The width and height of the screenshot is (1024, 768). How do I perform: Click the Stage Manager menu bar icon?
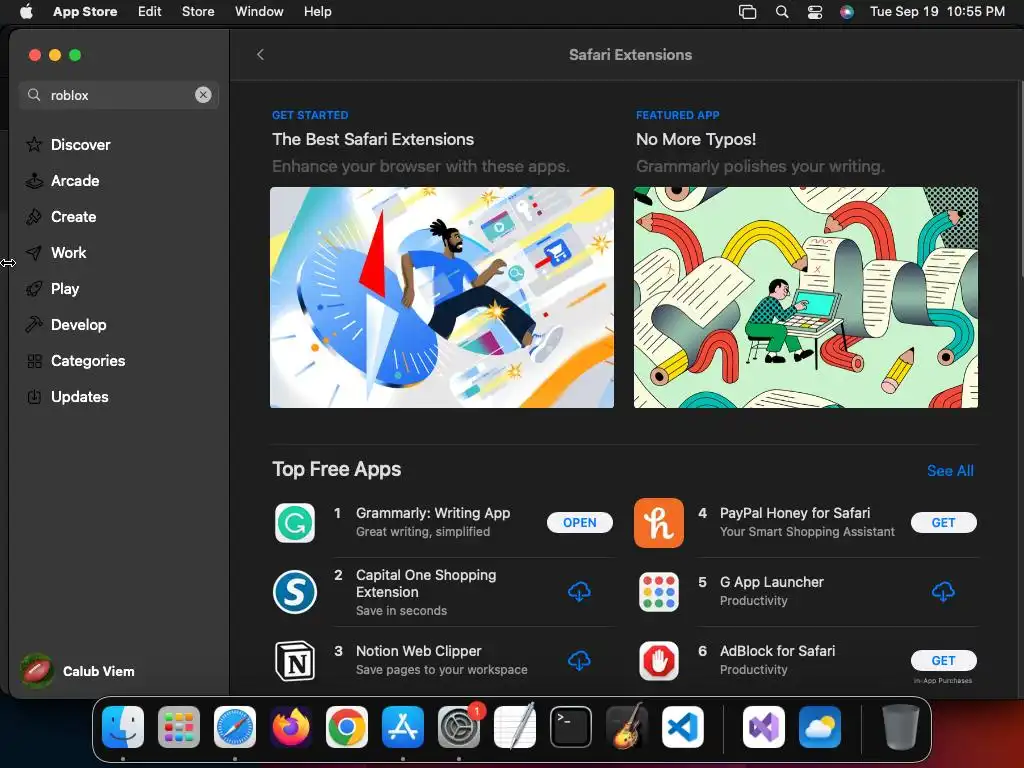tap(747, 11)
